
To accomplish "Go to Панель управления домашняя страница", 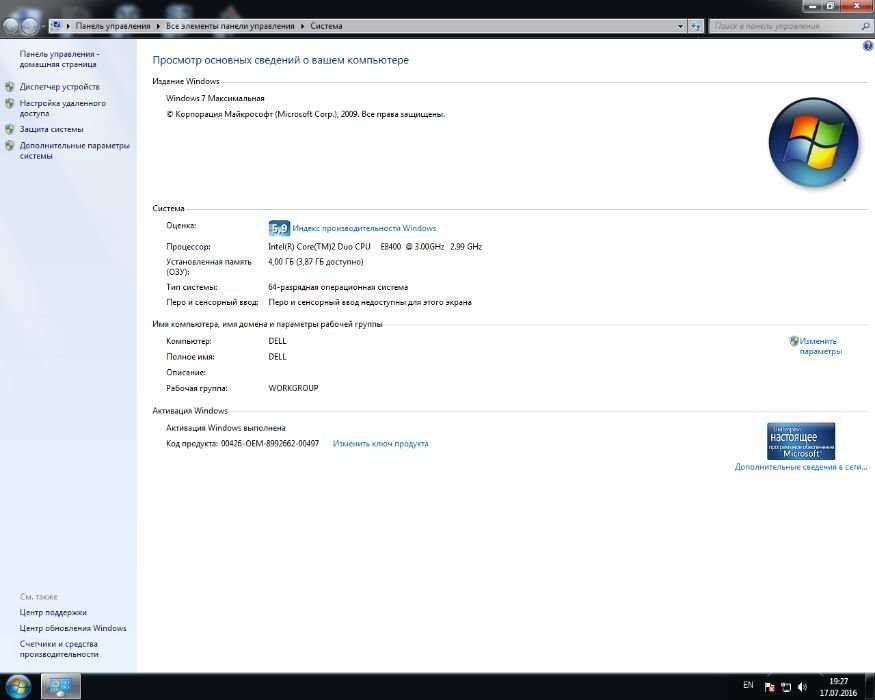I will point(59,59).
